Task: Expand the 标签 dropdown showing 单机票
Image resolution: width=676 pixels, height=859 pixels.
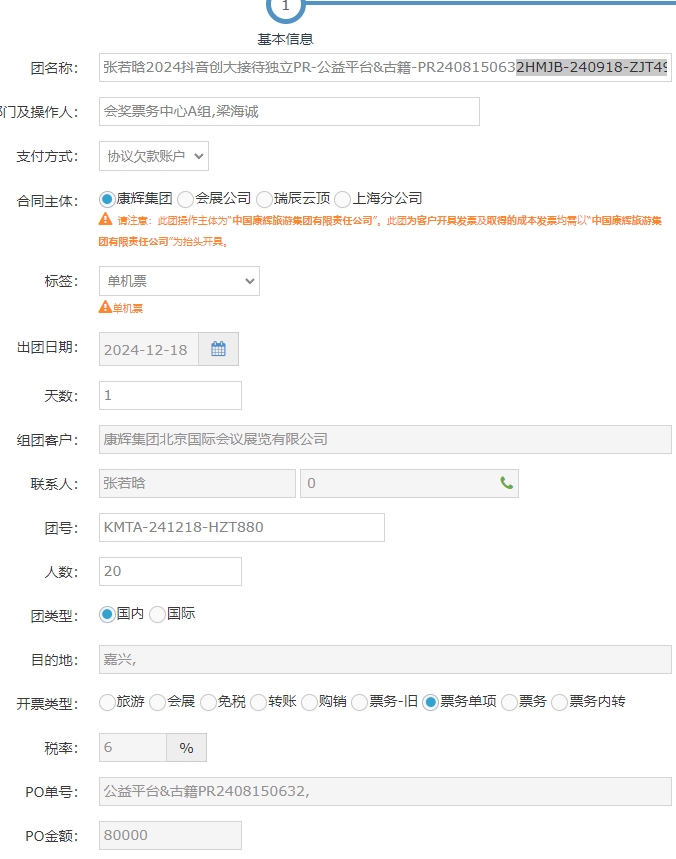Action: [x=179, y=281]
